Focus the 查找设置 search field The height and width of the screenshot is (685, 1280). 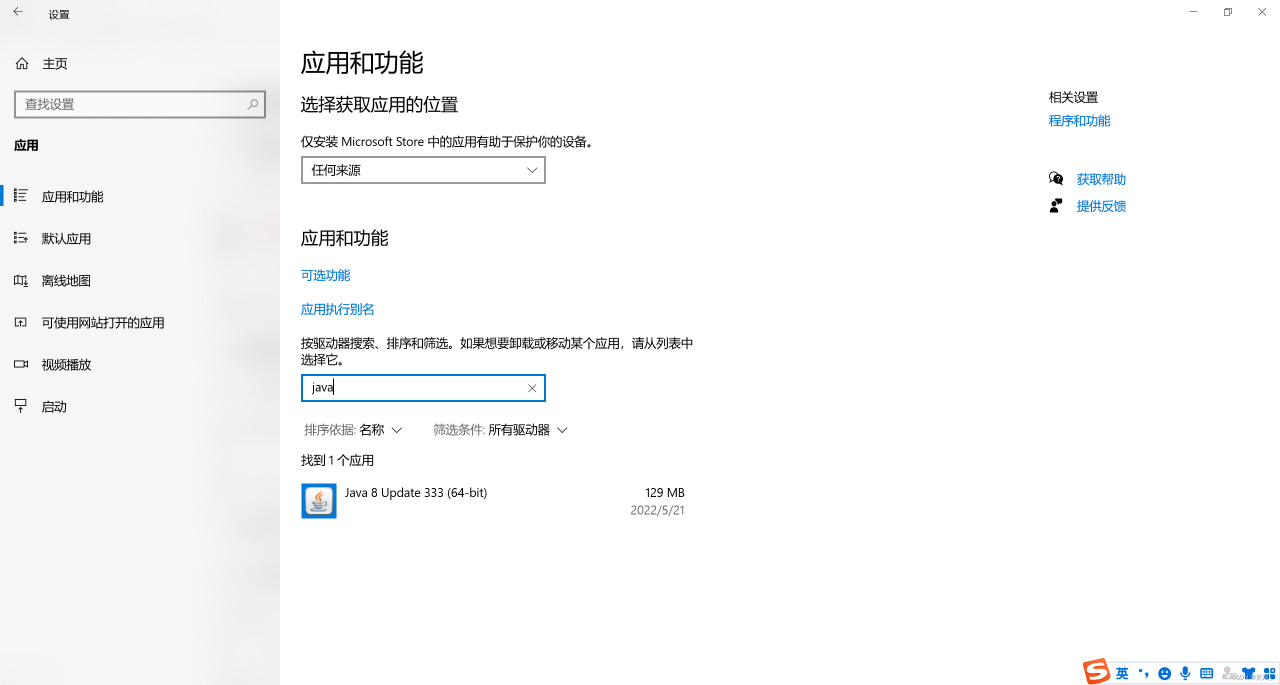click(140, 104)
